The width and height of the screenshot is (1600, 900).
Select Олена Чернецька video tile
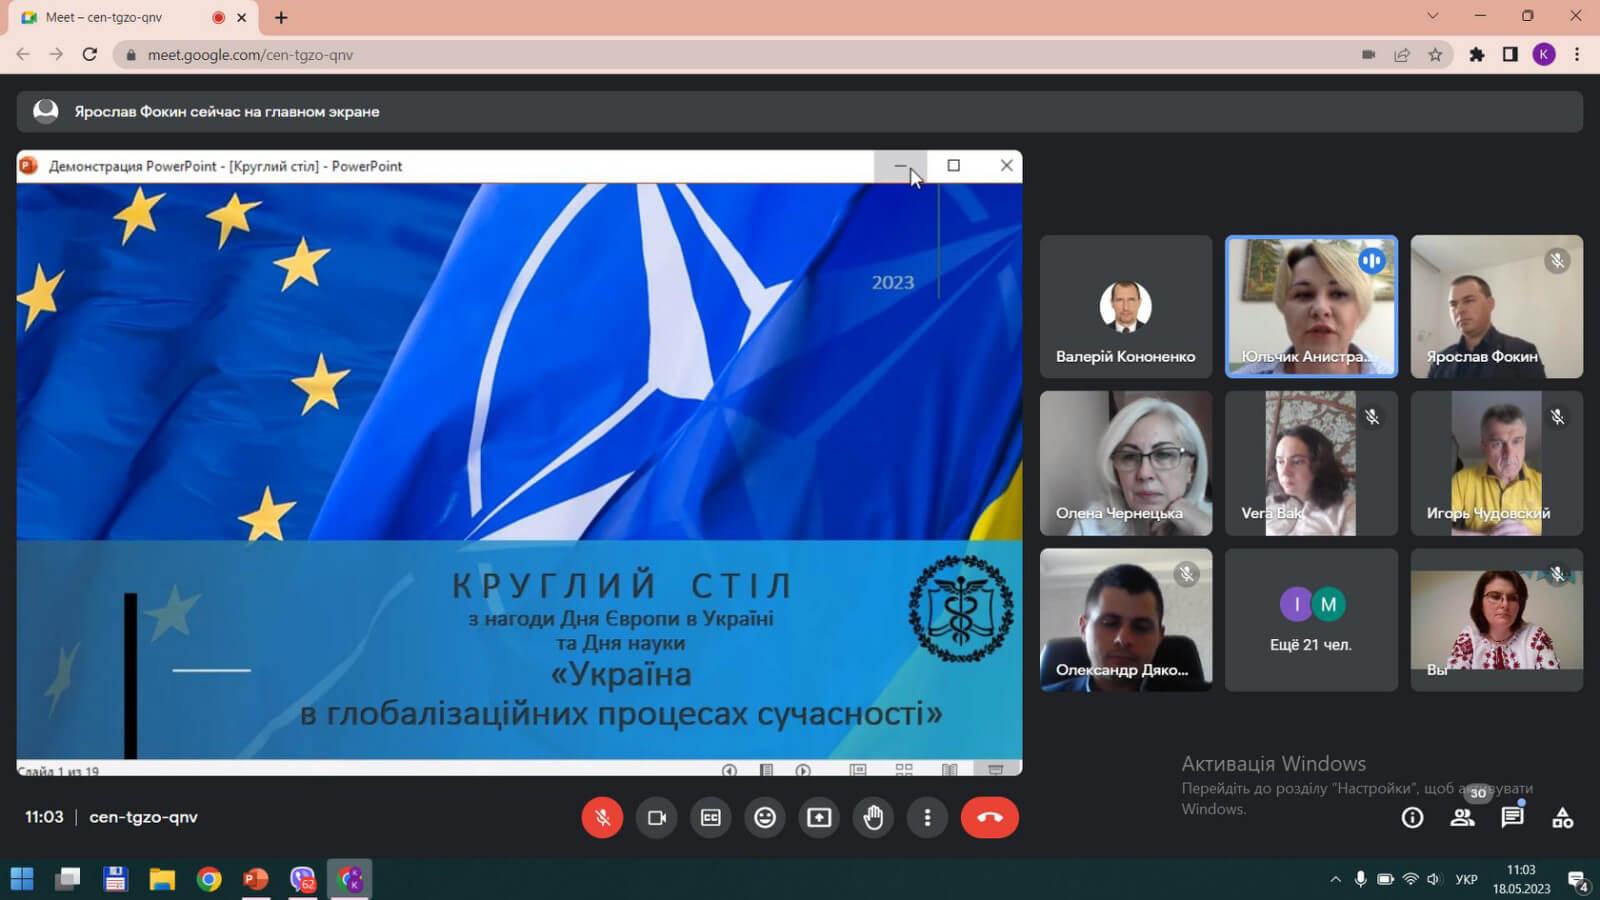(1126, 463)
